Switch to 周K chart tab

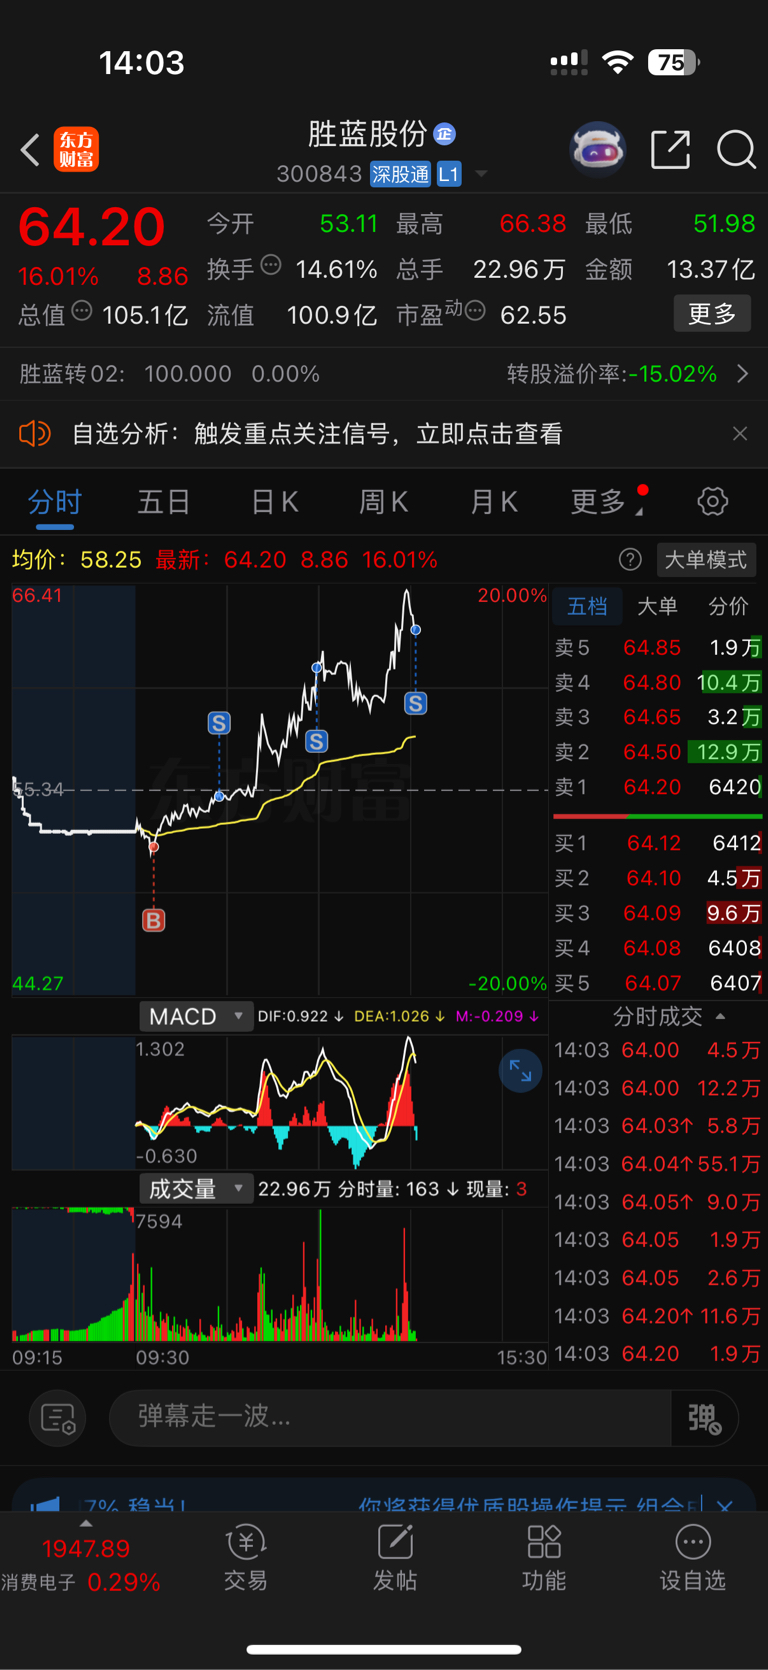tap(384, 502)
